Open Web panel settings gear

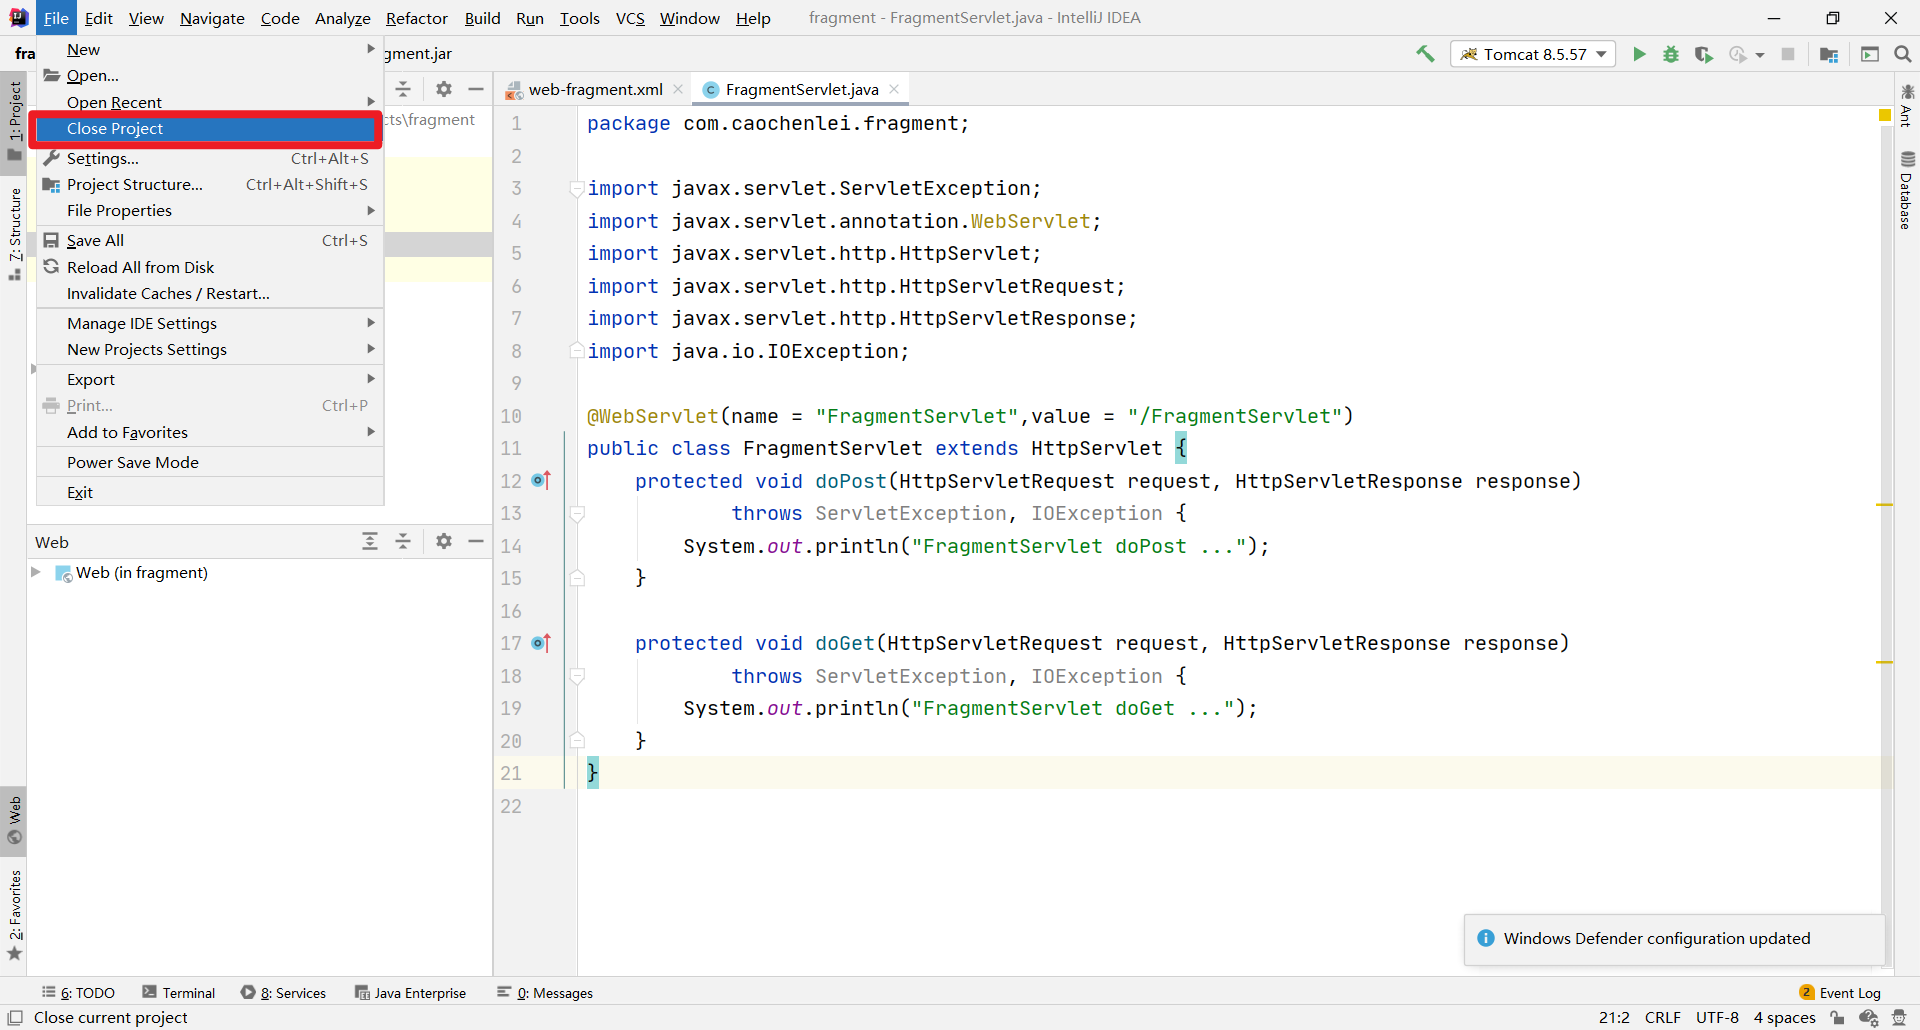pyautogui.click(x=444, y=541)
